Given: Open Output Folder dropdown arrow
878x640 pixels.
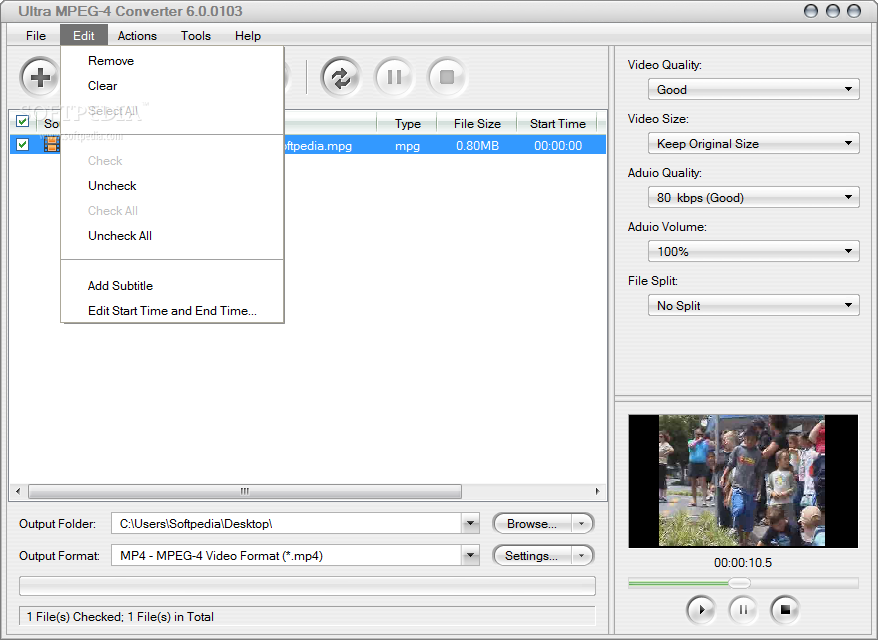Looking at the screenshot, I should point(470,524).
